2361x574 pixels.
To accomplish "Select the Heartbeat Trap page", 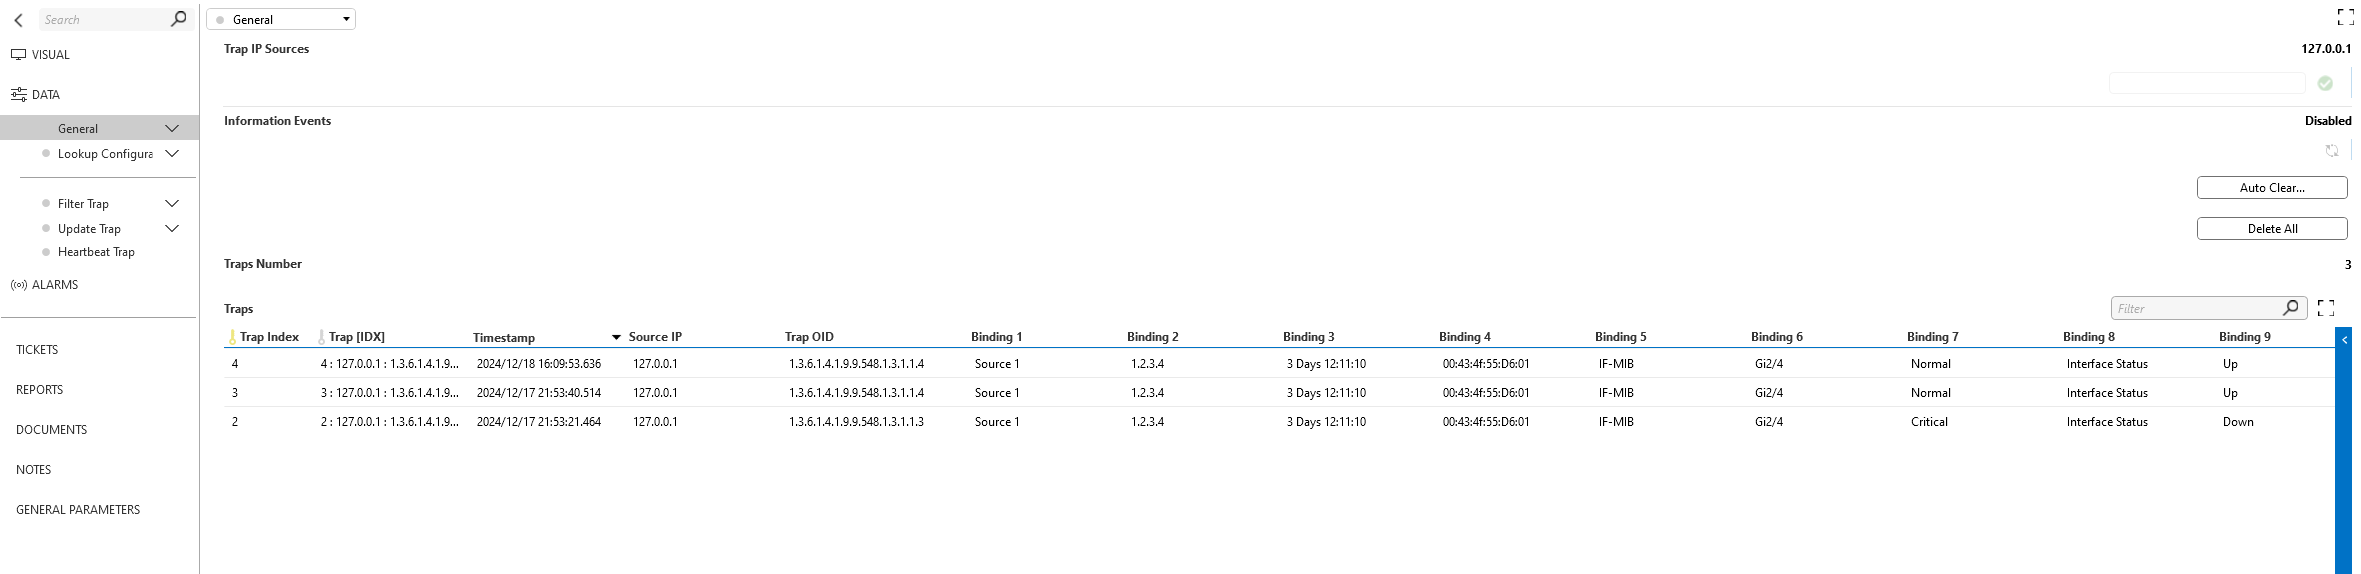I will click(96, 252).
